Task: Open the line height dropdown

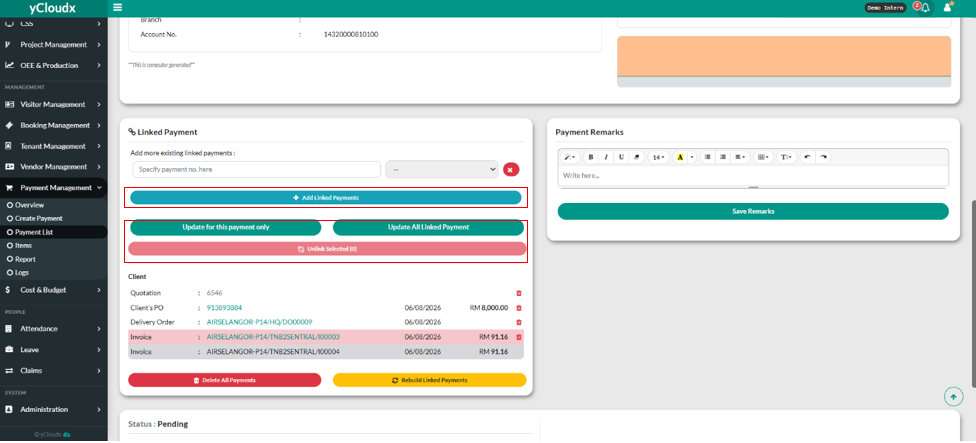Action: tap(786, 157)
